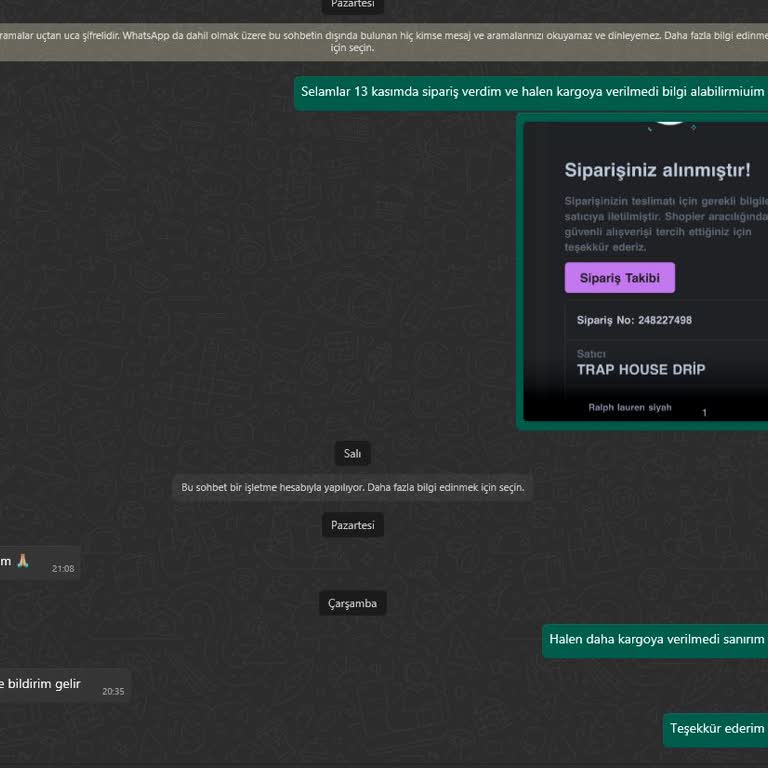Open the encryption info banner
Screen dimensions: 768x768
[x=384, y=42]
